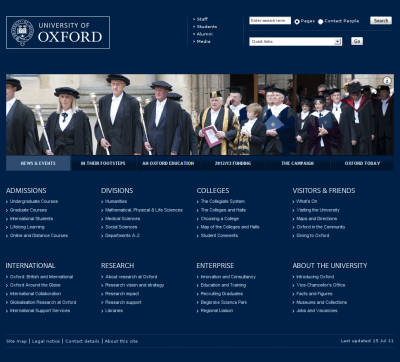Open Visitors & Friends heading
Image resolution: width=400 pixels, height=362 pixels.
point(324,191)
